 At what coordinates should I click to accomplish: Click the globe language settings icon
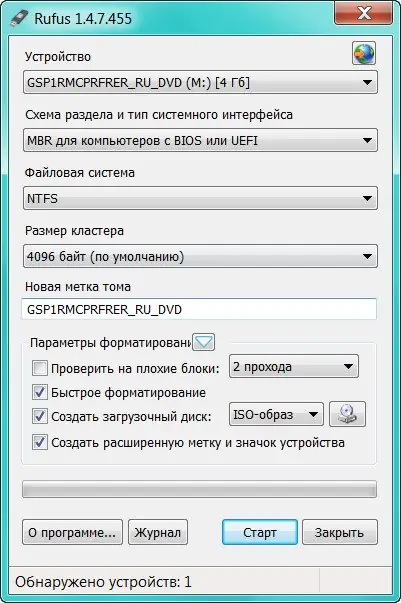click(364, 53)
